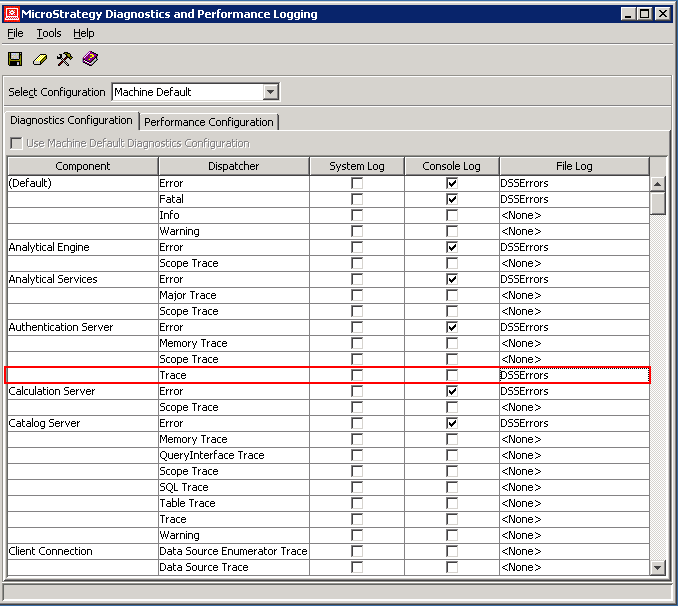
Task: Click the scroll down arrow of the table
Action: point(657,567)
